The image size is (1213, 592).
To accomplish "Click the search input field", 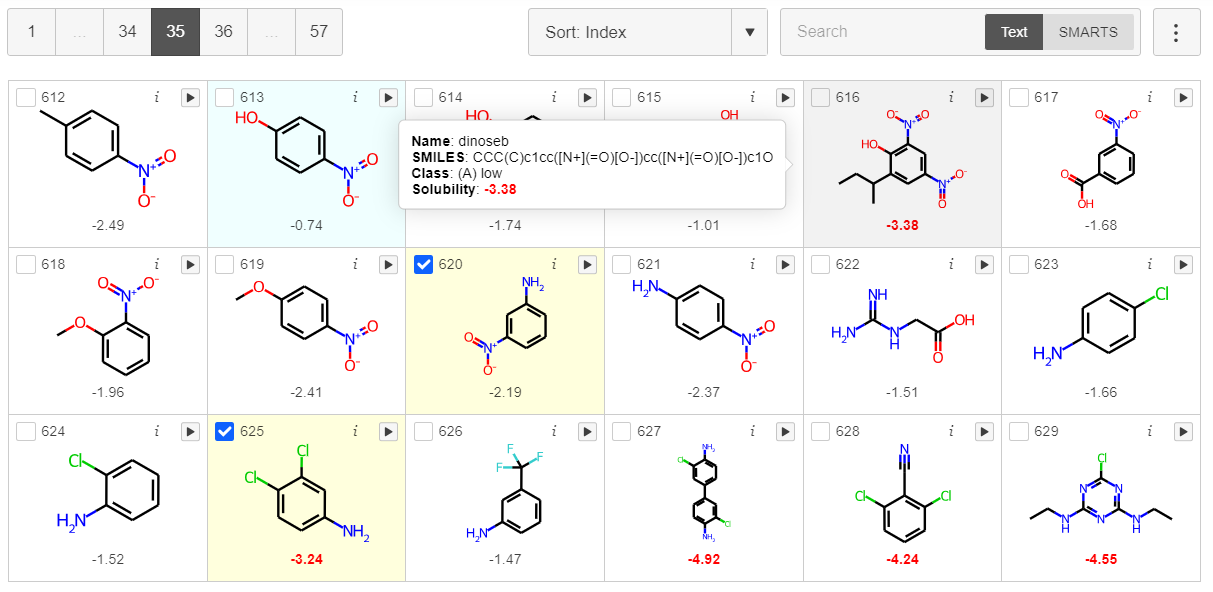I will [880, 32].
